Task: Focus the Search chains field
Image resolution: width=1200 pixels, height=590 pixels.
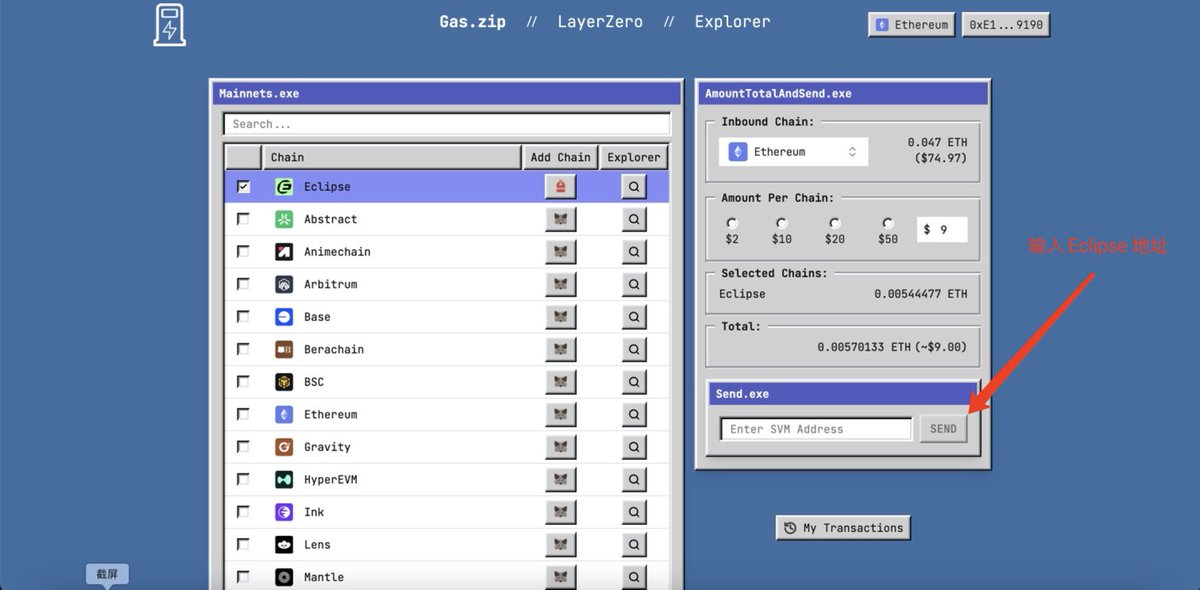Action: tap(446, 124)
